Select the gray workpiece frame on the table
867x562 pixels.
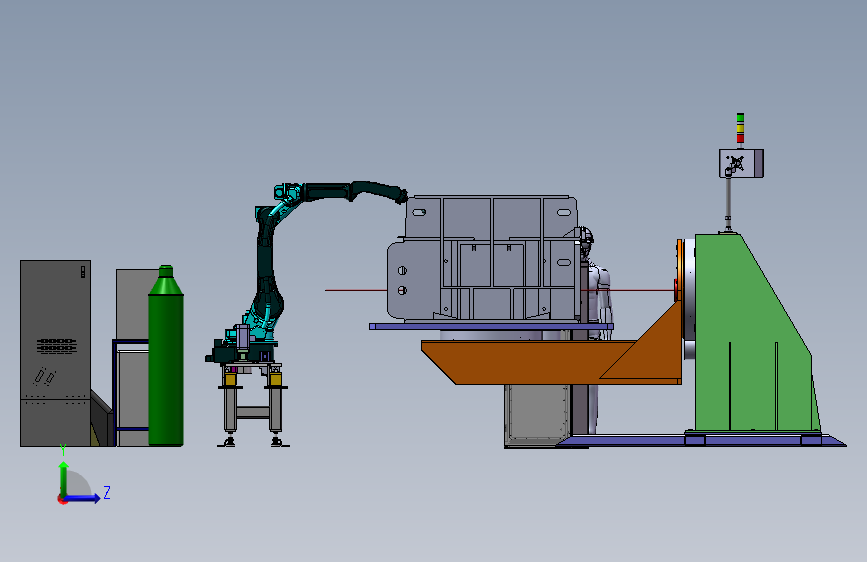pos(481,259)
